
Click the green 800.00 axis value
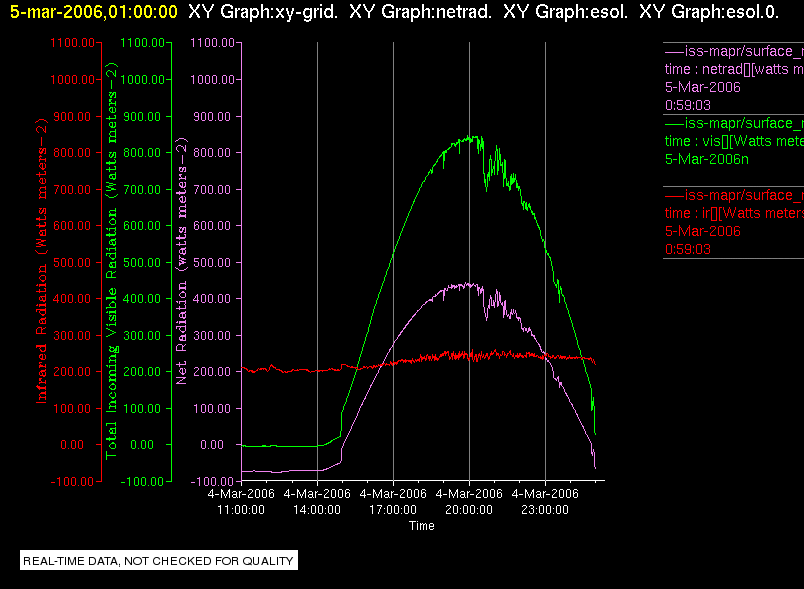click(142, 153)
